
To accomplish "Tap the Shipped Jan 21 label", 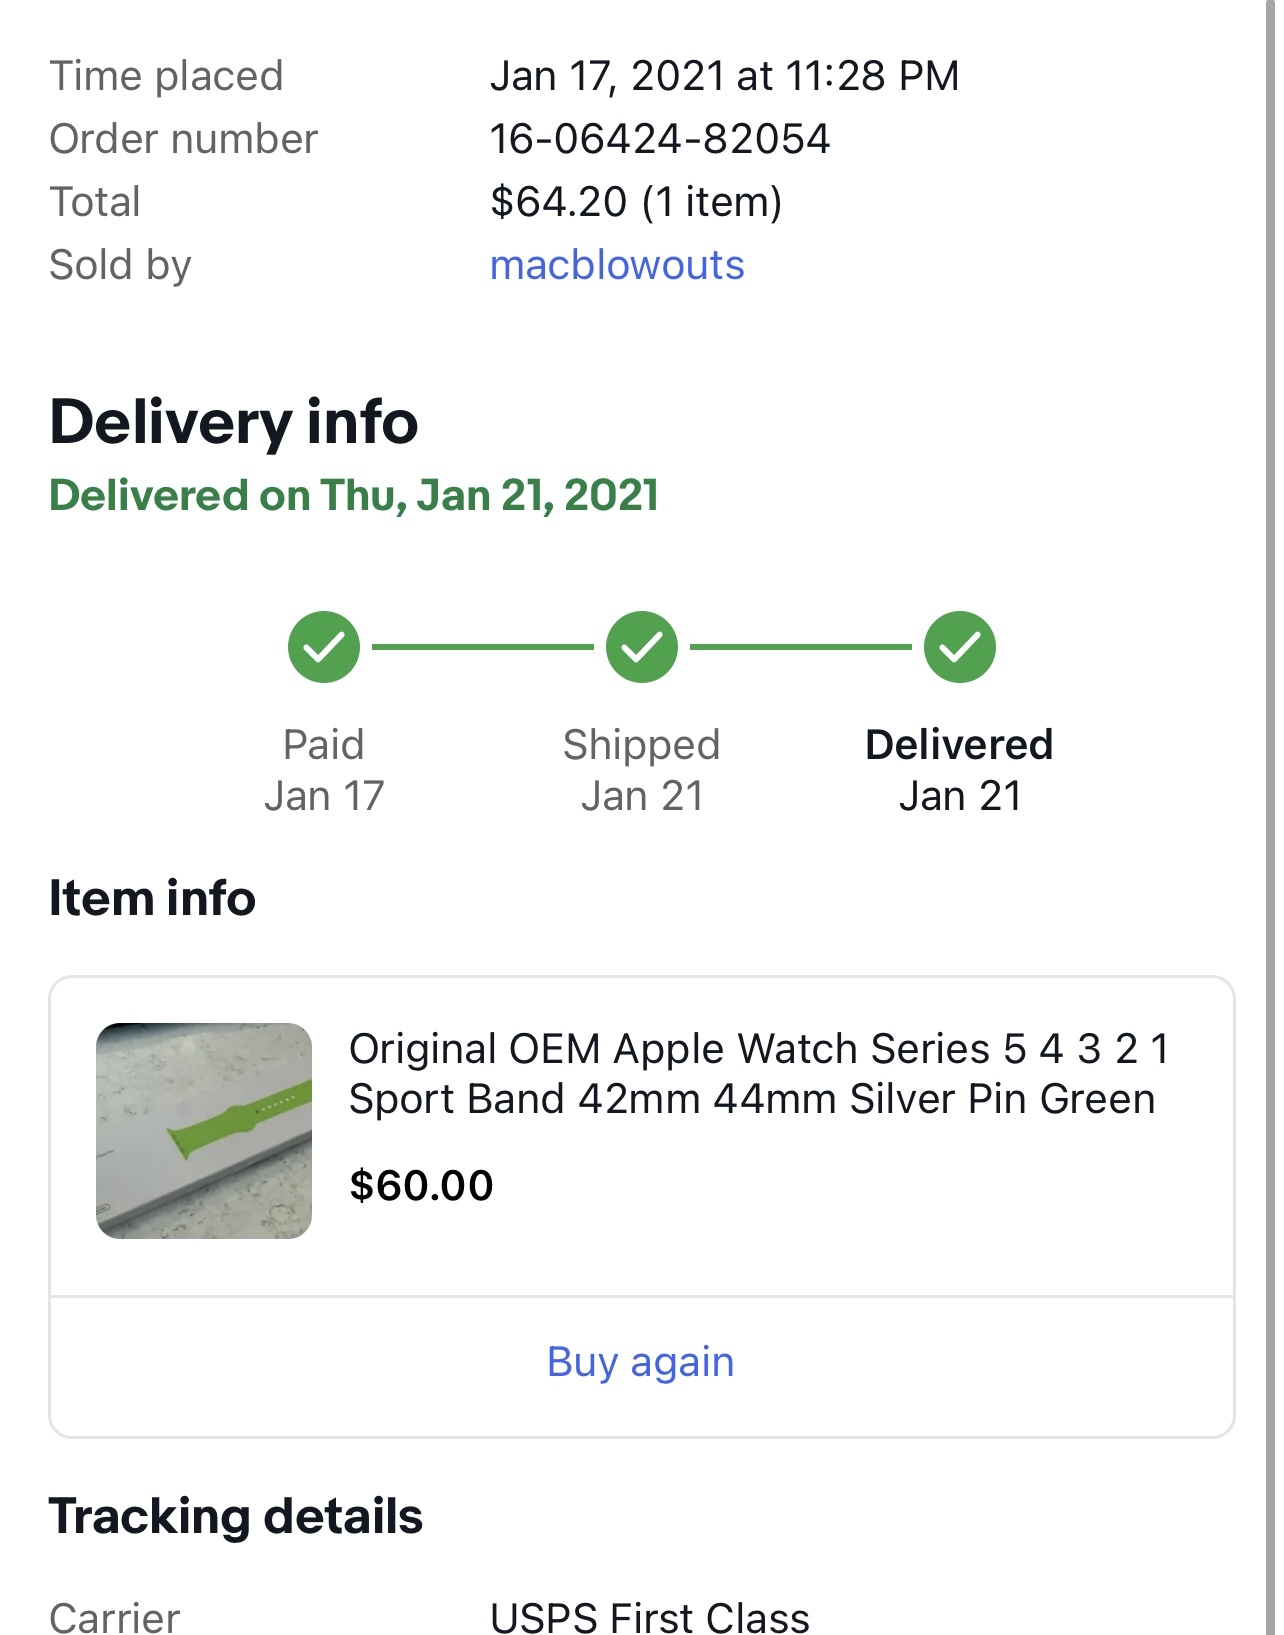I will [642, 770].
